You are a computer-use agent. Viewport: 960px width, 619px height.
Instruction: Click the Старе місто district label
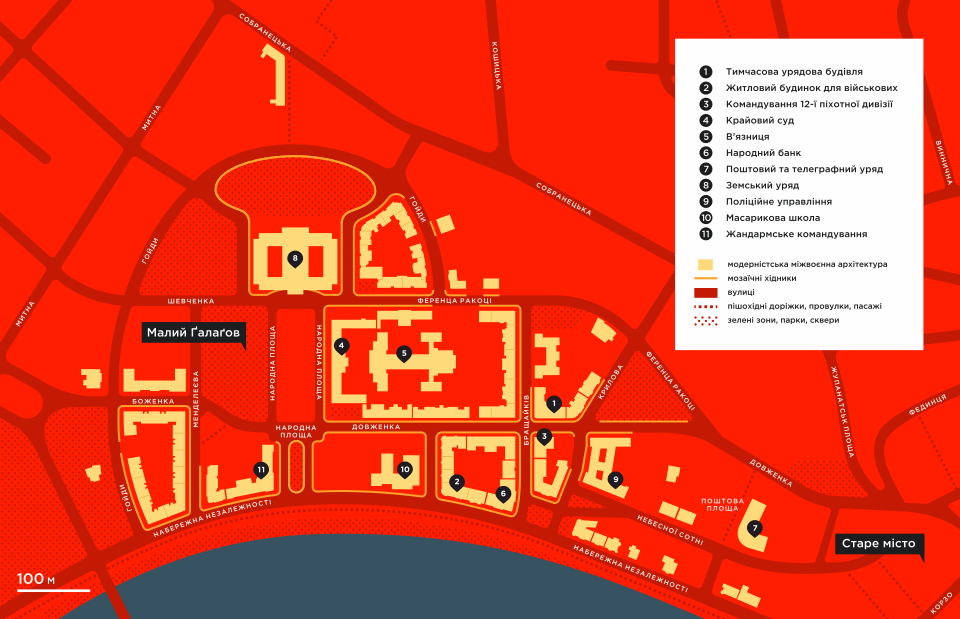click(878, 544)
